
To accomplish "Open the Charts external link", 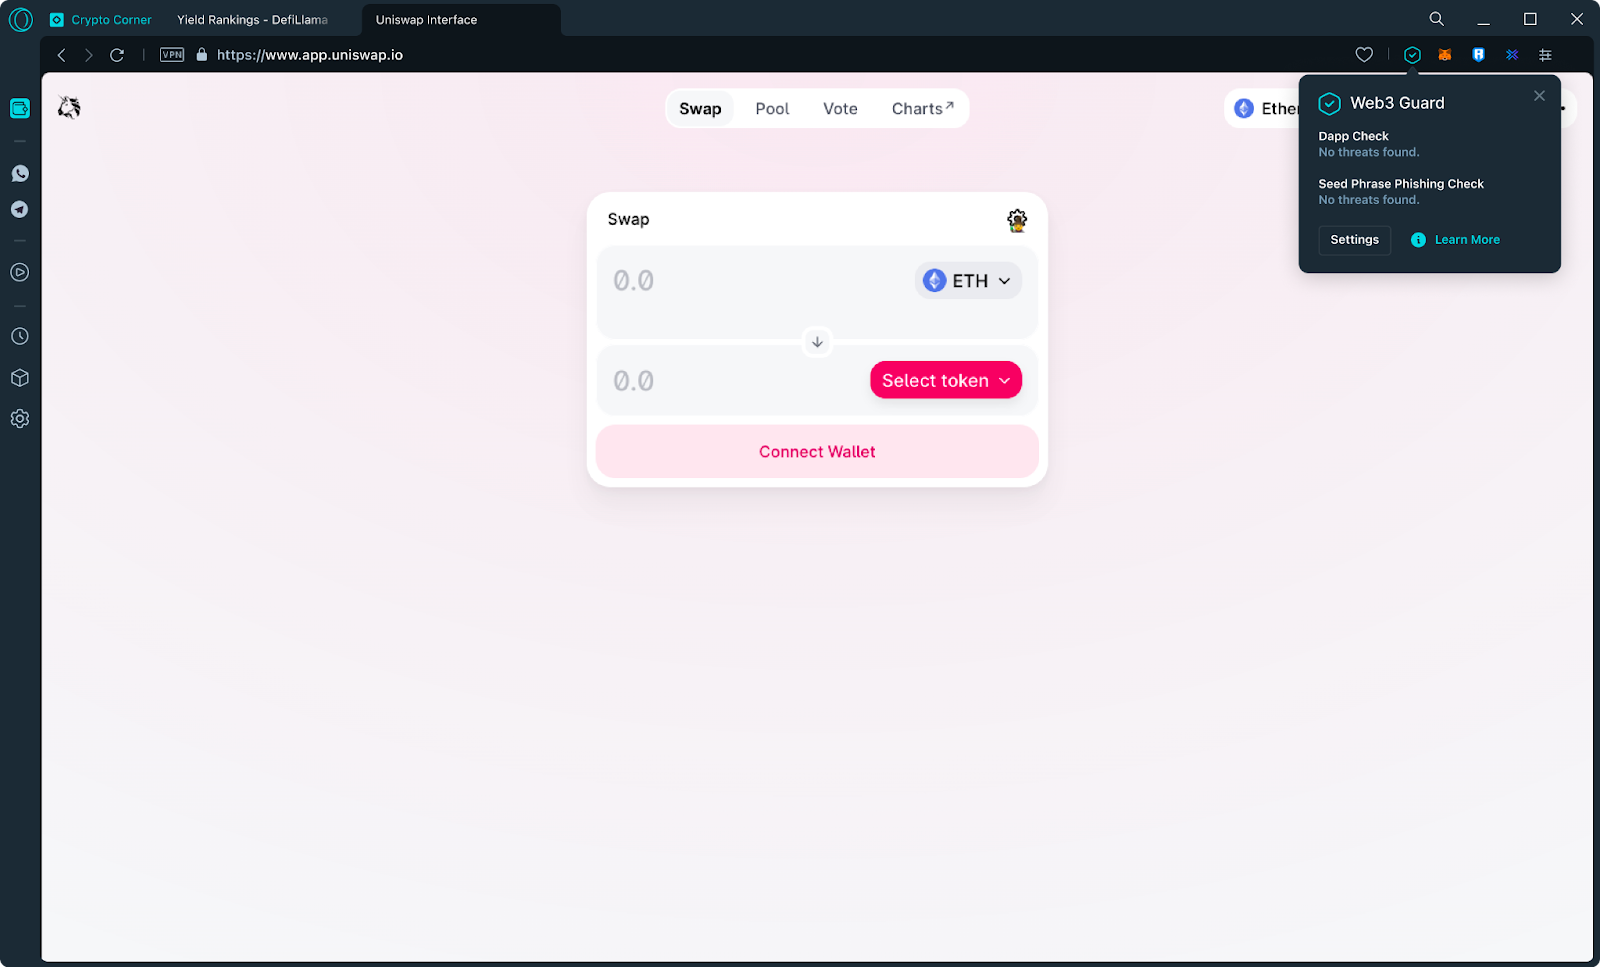I will click(922, 109).
